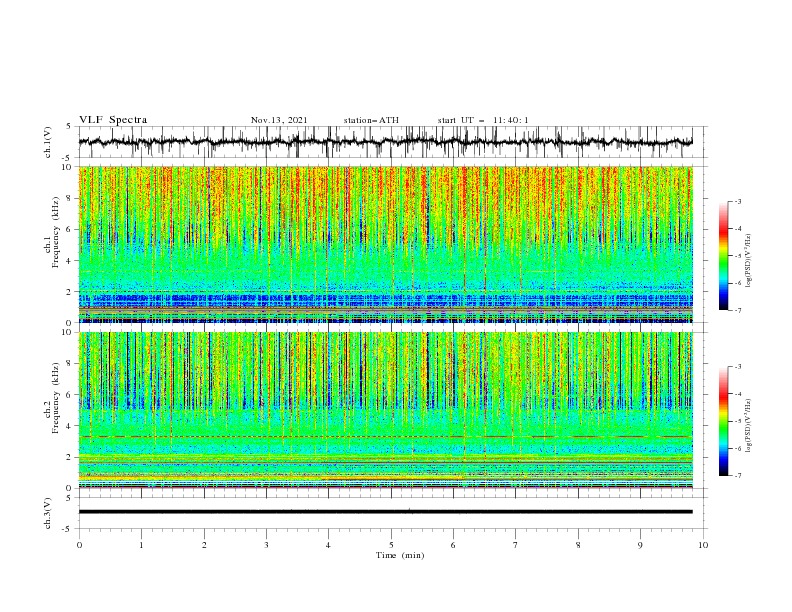Click the "station=ATH" header label
Viewport: 792px width, 612px height.
click(371, 120)
